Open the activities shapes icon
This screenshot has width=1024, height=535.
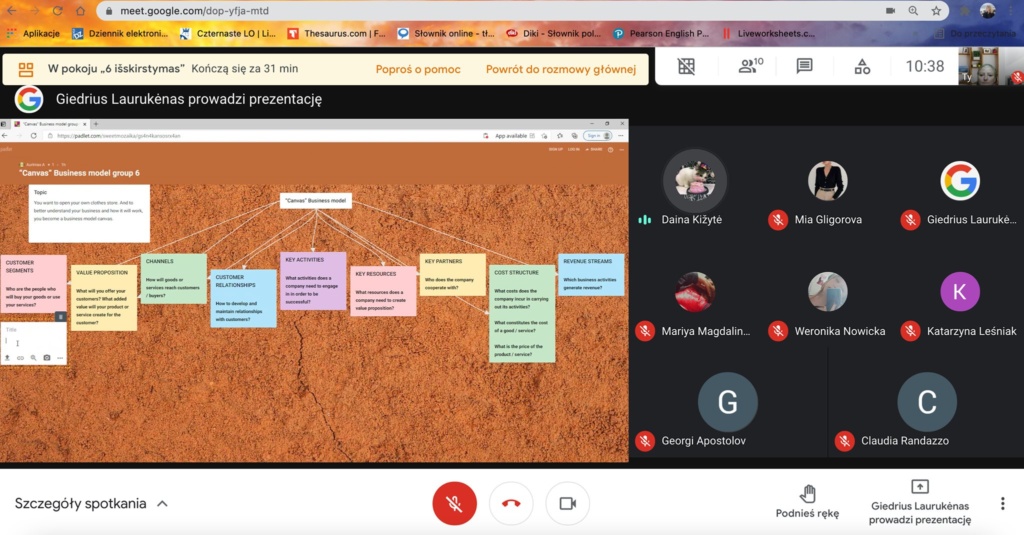[x=862, y=66]
